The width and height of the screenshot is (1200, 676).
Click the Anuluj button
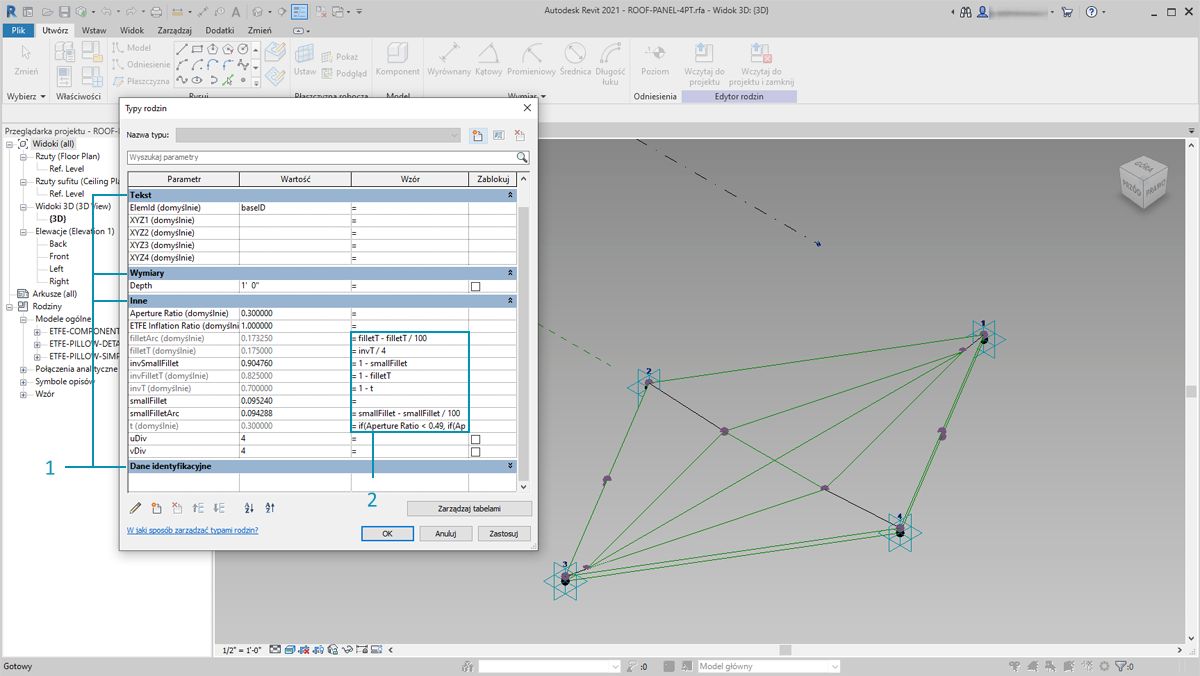pos(445,534)
